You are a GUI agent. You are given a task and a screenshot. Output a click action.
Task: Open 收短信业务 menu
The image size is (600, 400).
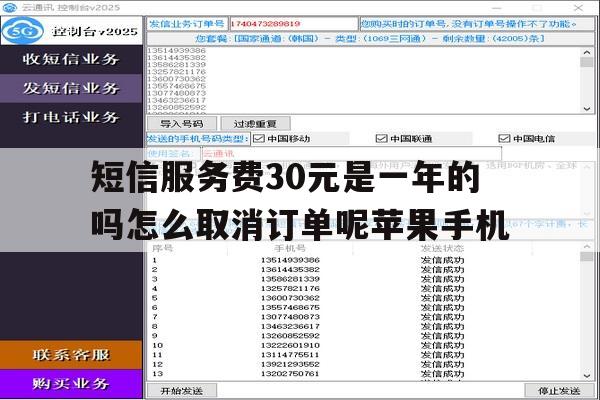[71, 59]
